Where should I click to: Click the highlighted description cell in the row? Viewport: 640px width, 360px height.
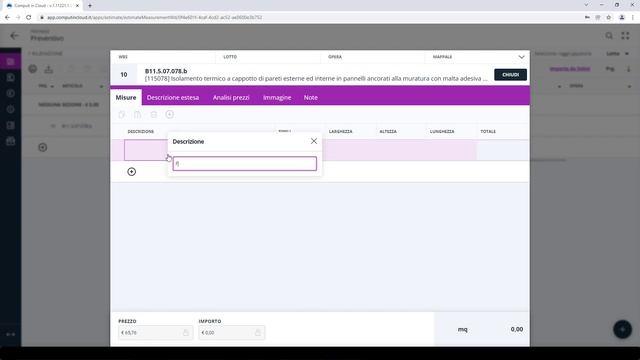(145, 150)
